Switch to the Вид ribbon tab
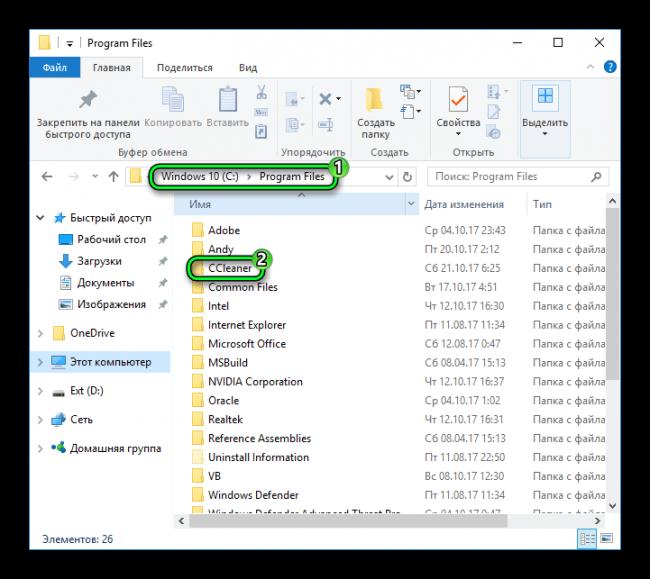 pyautogui.click(x=248, y=67)
